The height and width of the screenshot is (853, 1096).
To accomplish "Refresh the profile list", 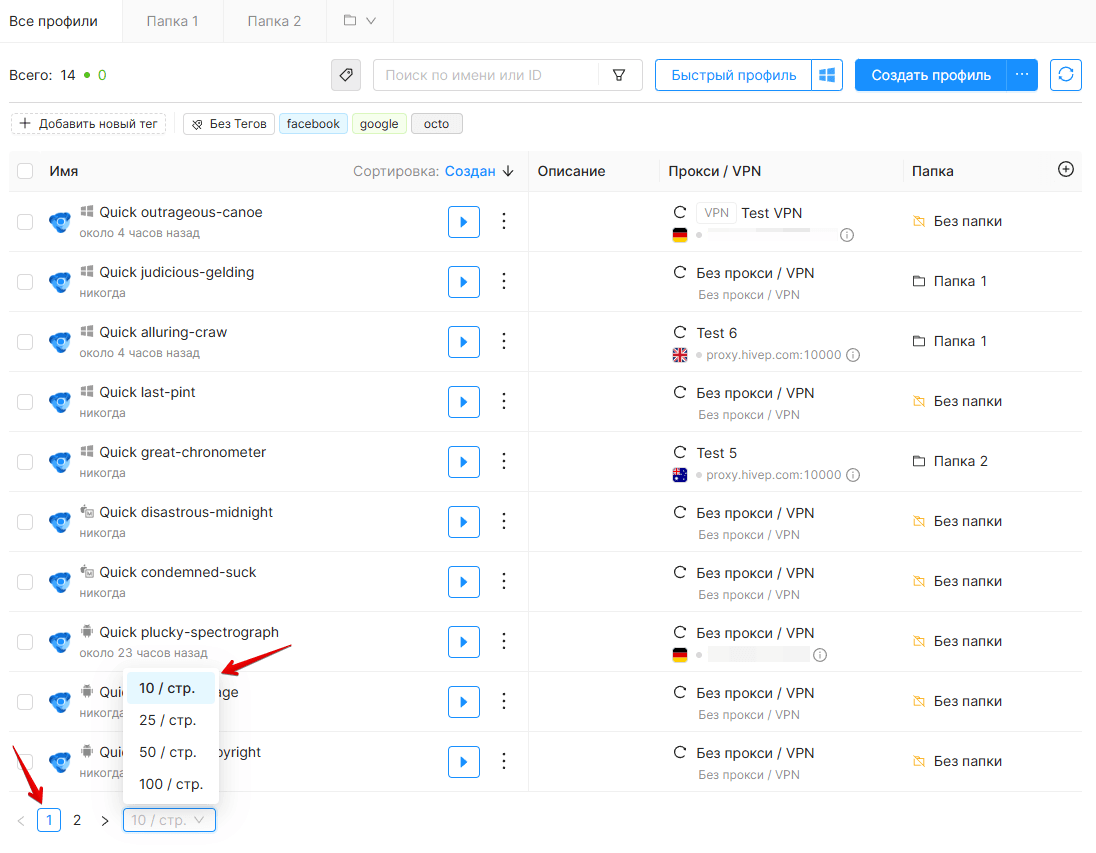I will pyautogui.click(x=1065, y=75).
